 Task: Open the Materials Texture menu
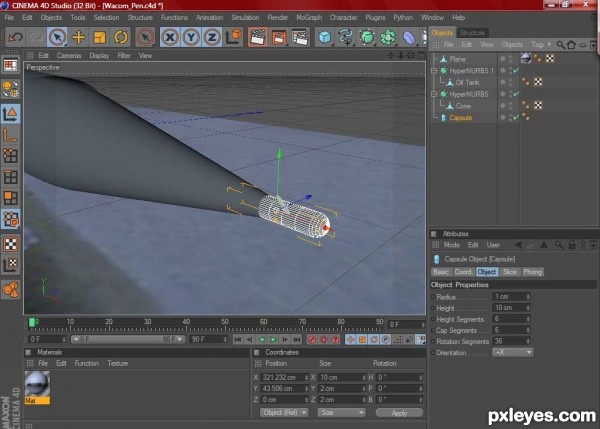pyautogui.click(x=117, y=363)
